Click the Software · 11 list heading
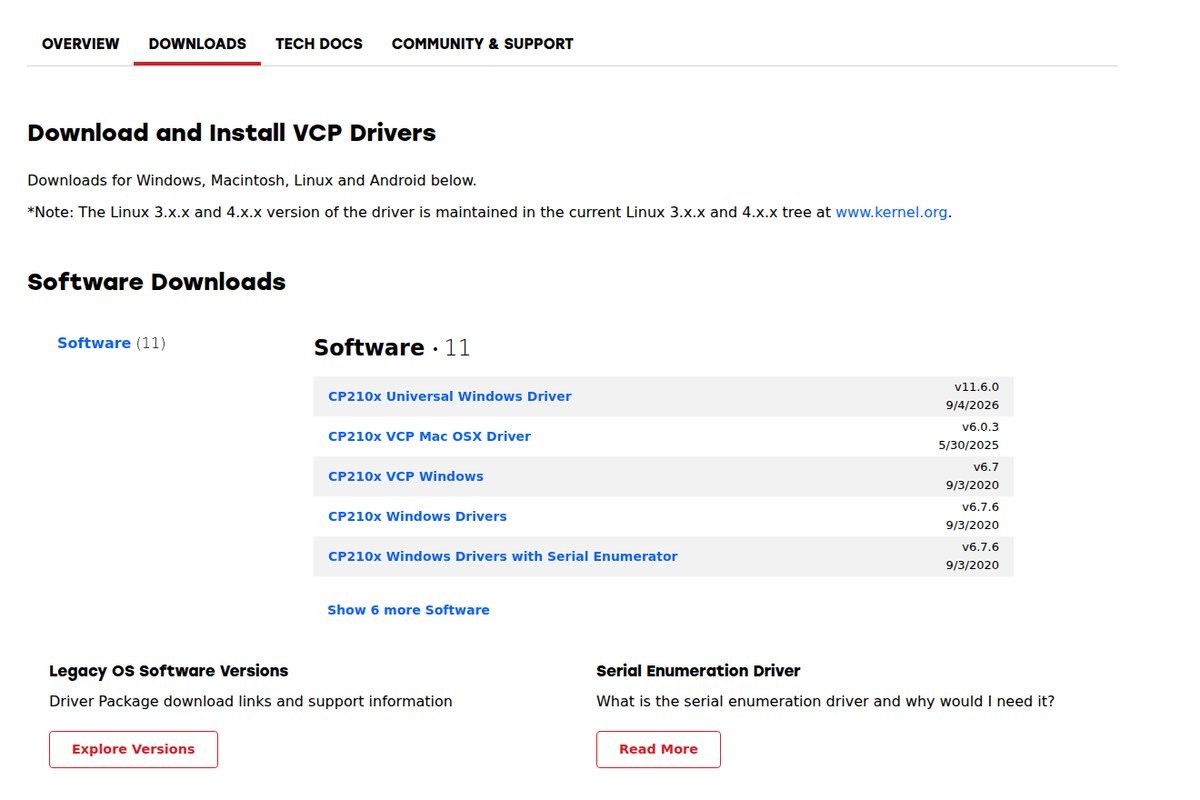This screenshot has height=800, width=1200. [392, 348]
